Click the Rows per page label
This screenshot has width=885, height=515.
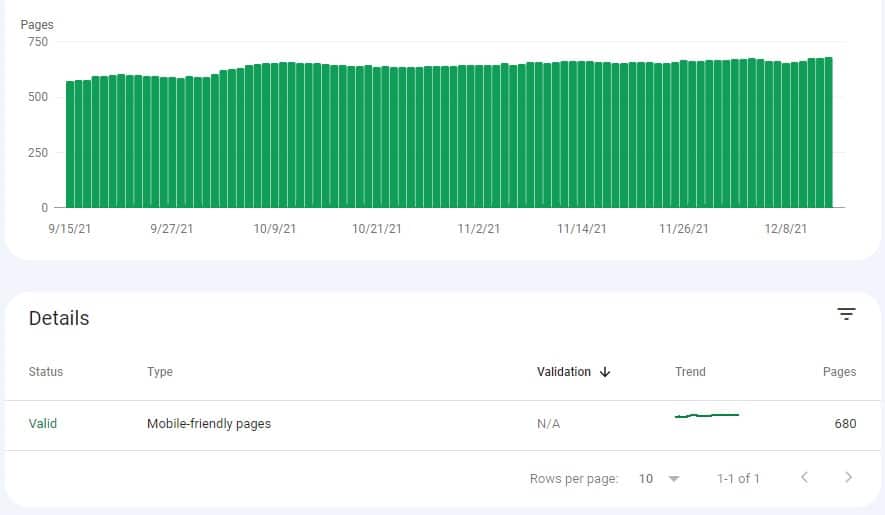573,479
